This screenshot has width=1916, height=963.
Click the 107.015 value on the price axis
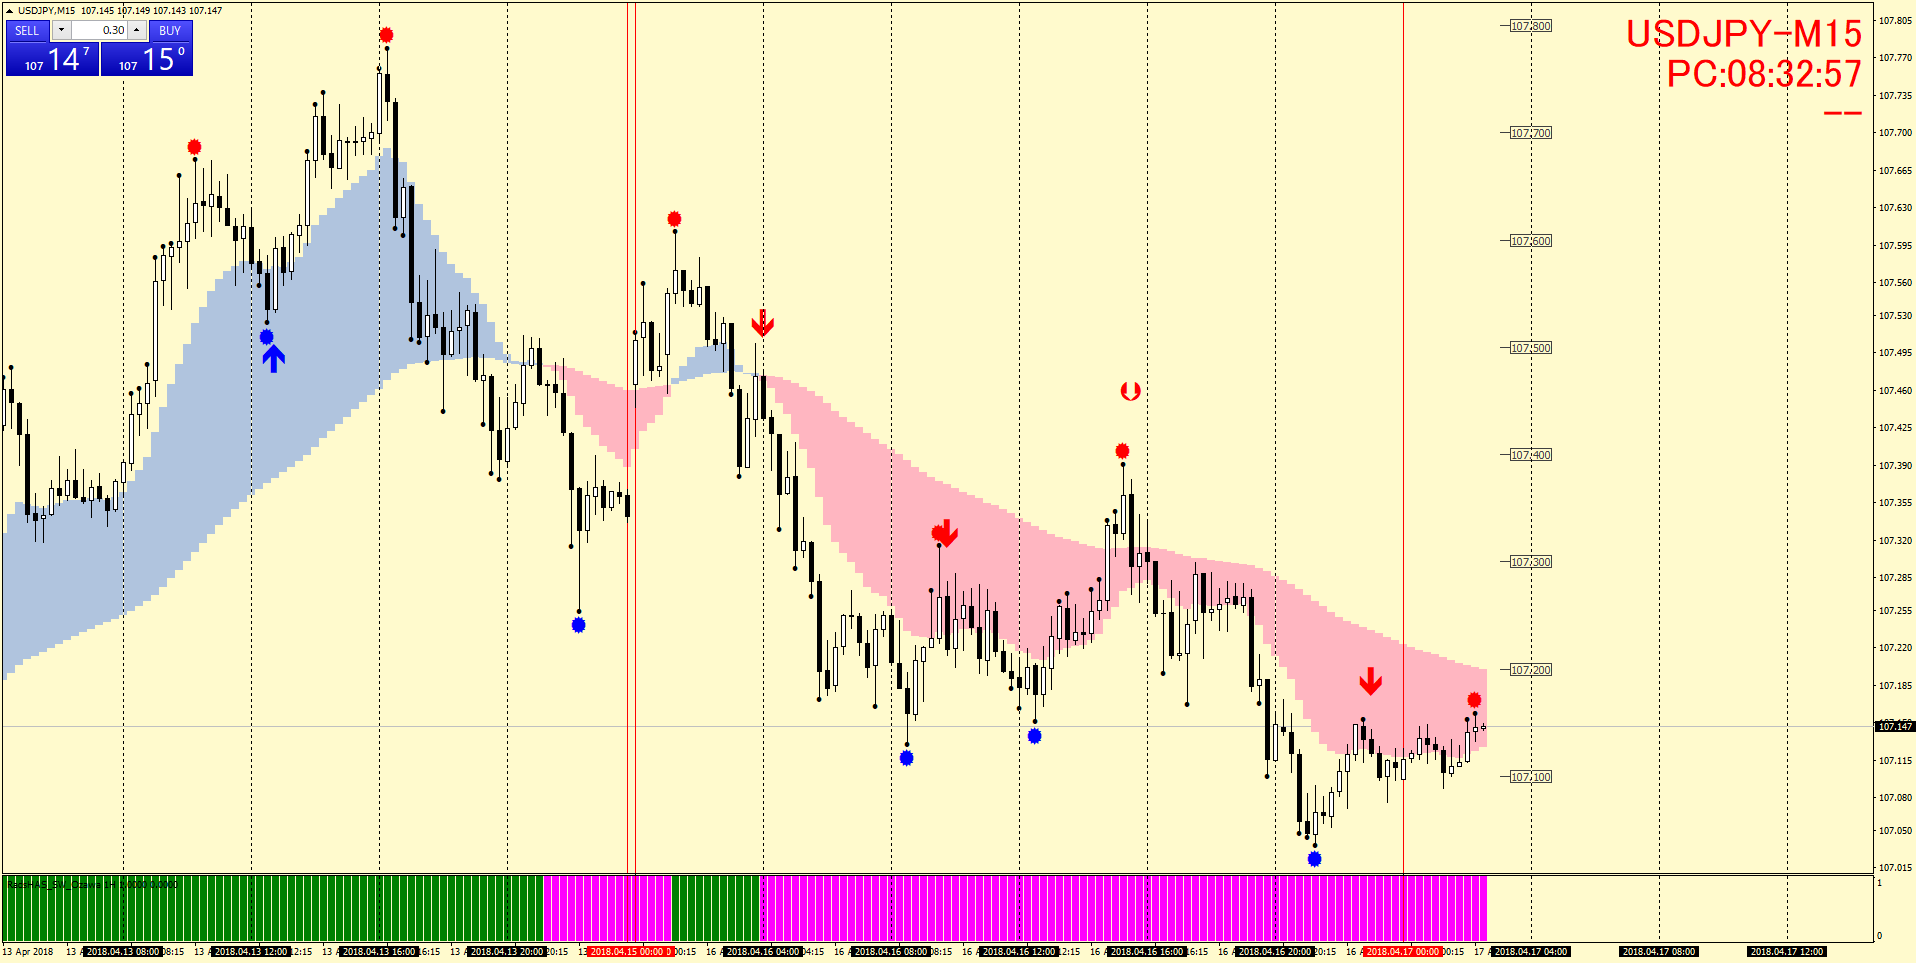click(x=1895, y=867)
